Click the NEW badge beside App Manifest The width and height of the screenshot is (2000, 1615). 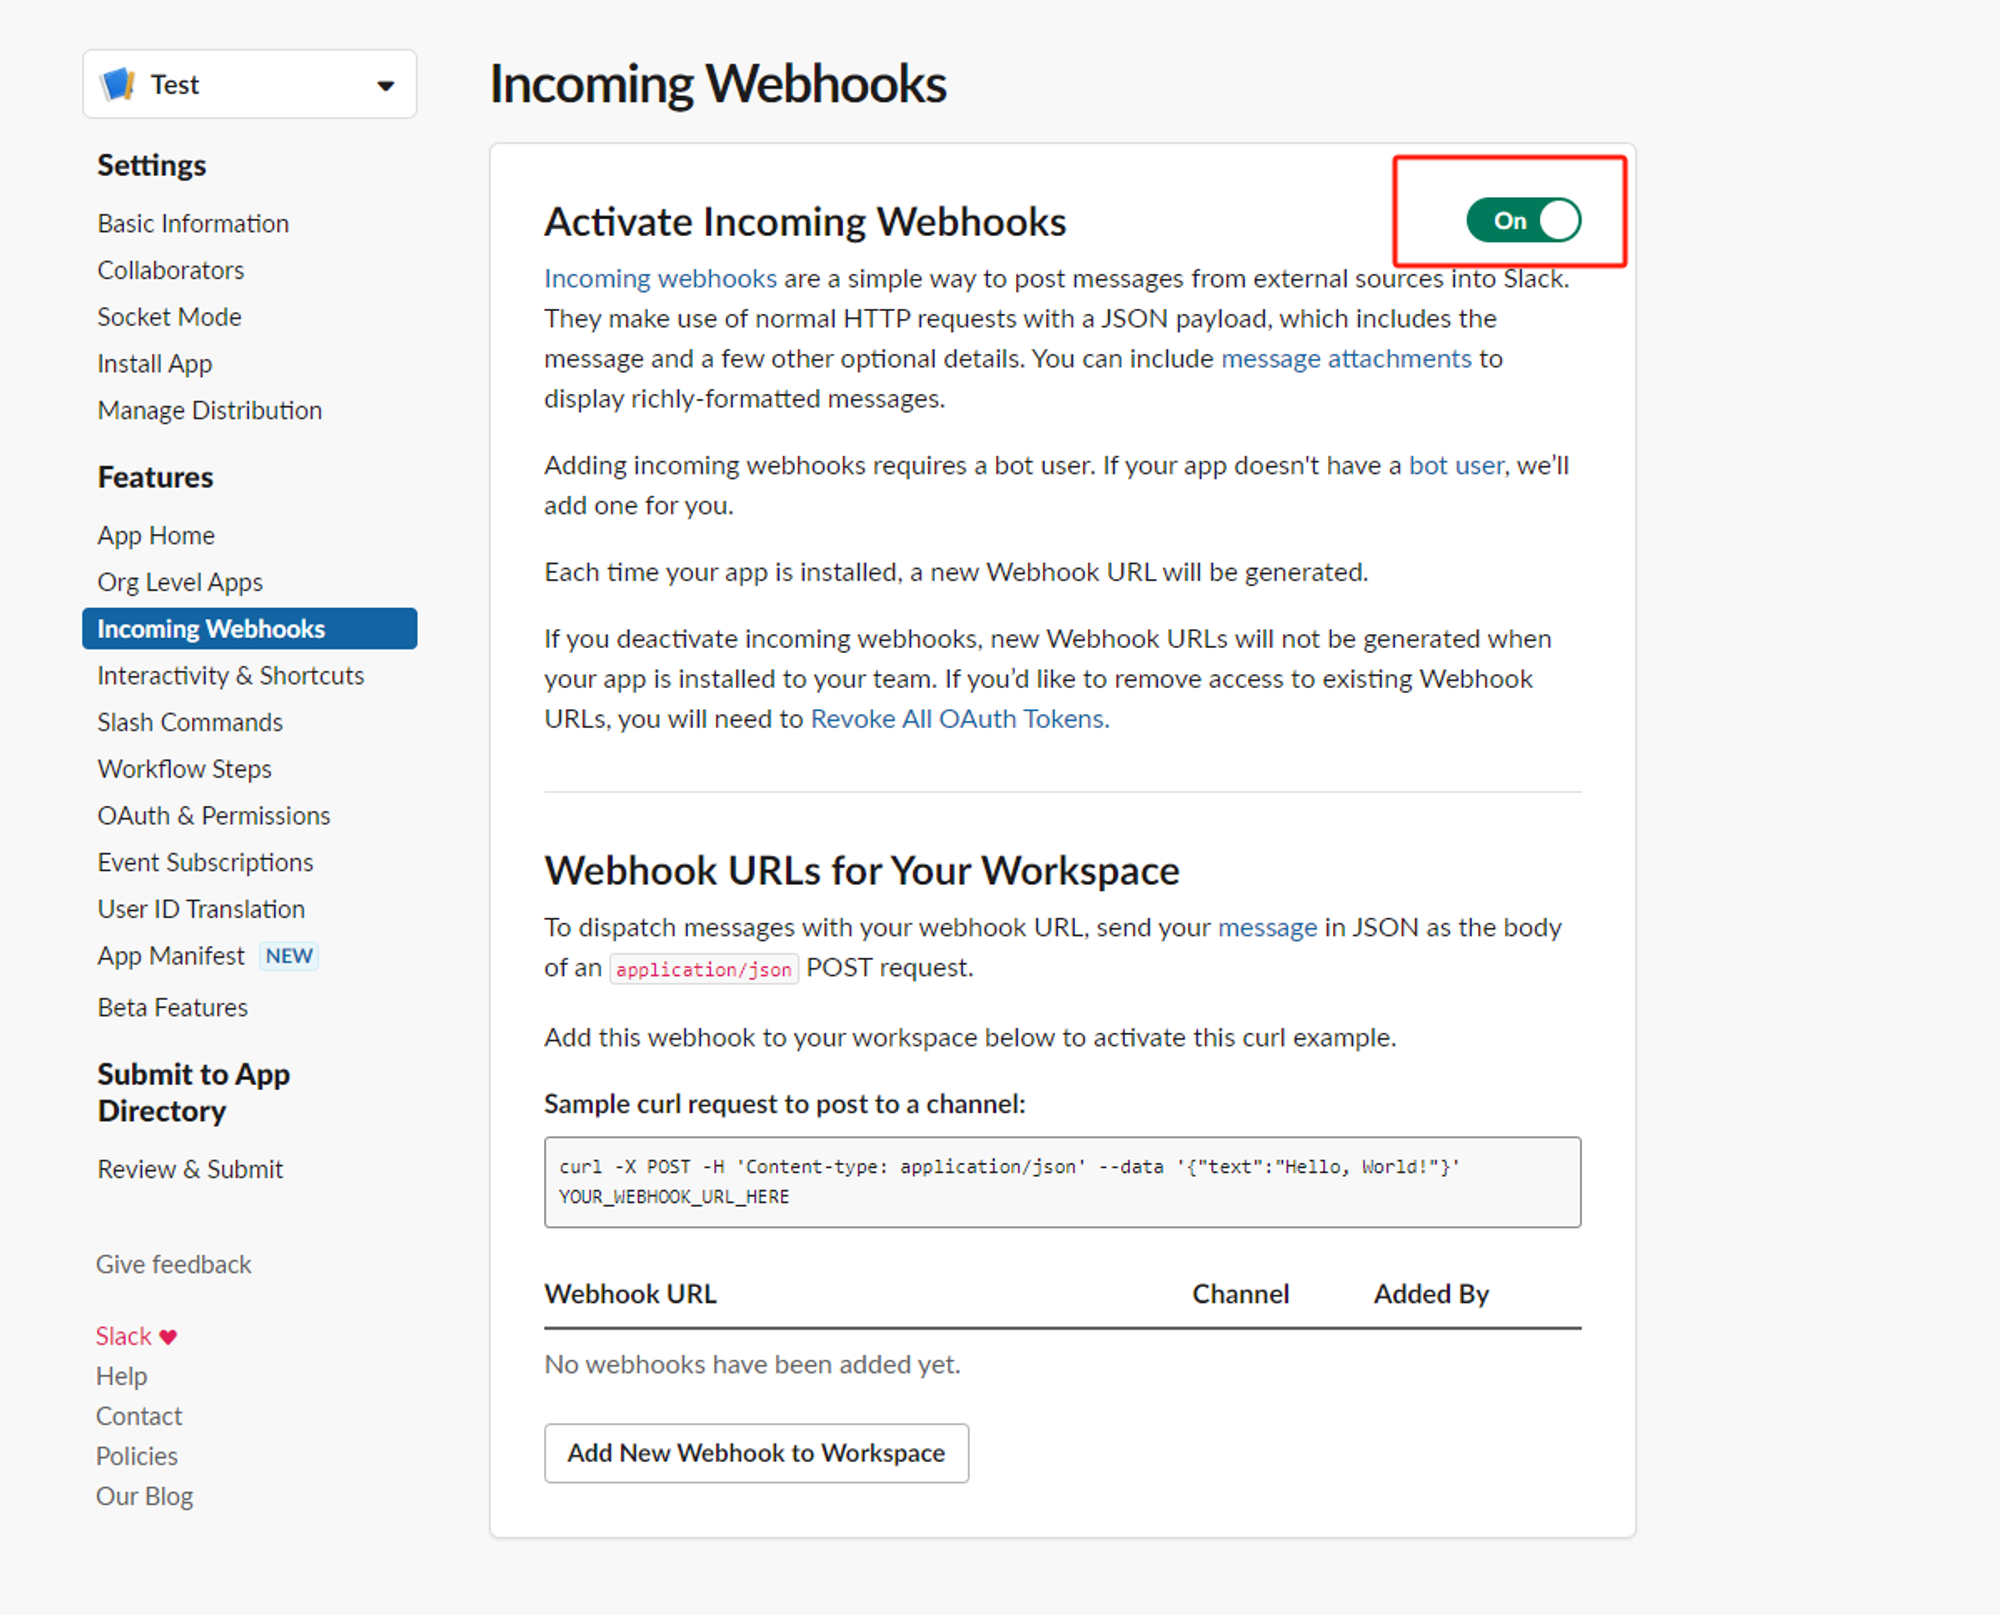click(x=289, y=956)
